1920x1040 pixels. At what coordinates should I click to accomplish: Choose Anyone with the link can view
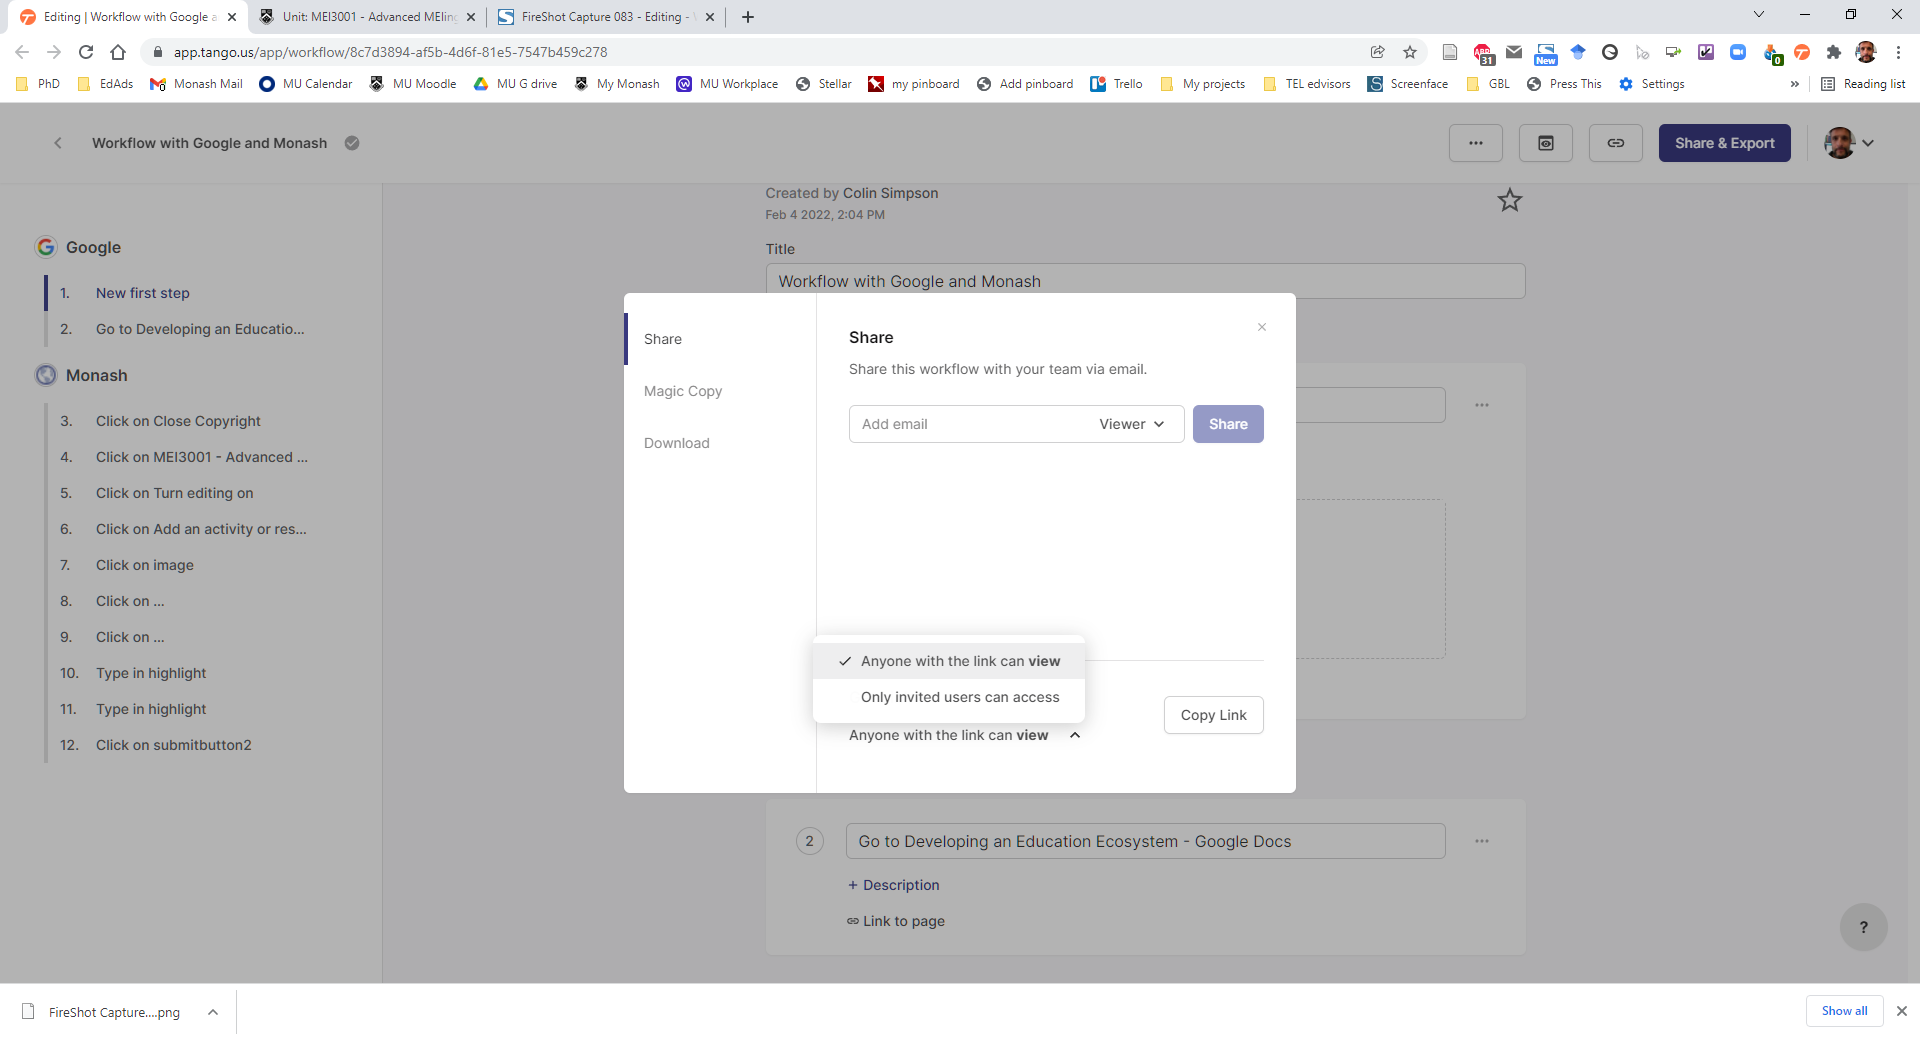949,661
